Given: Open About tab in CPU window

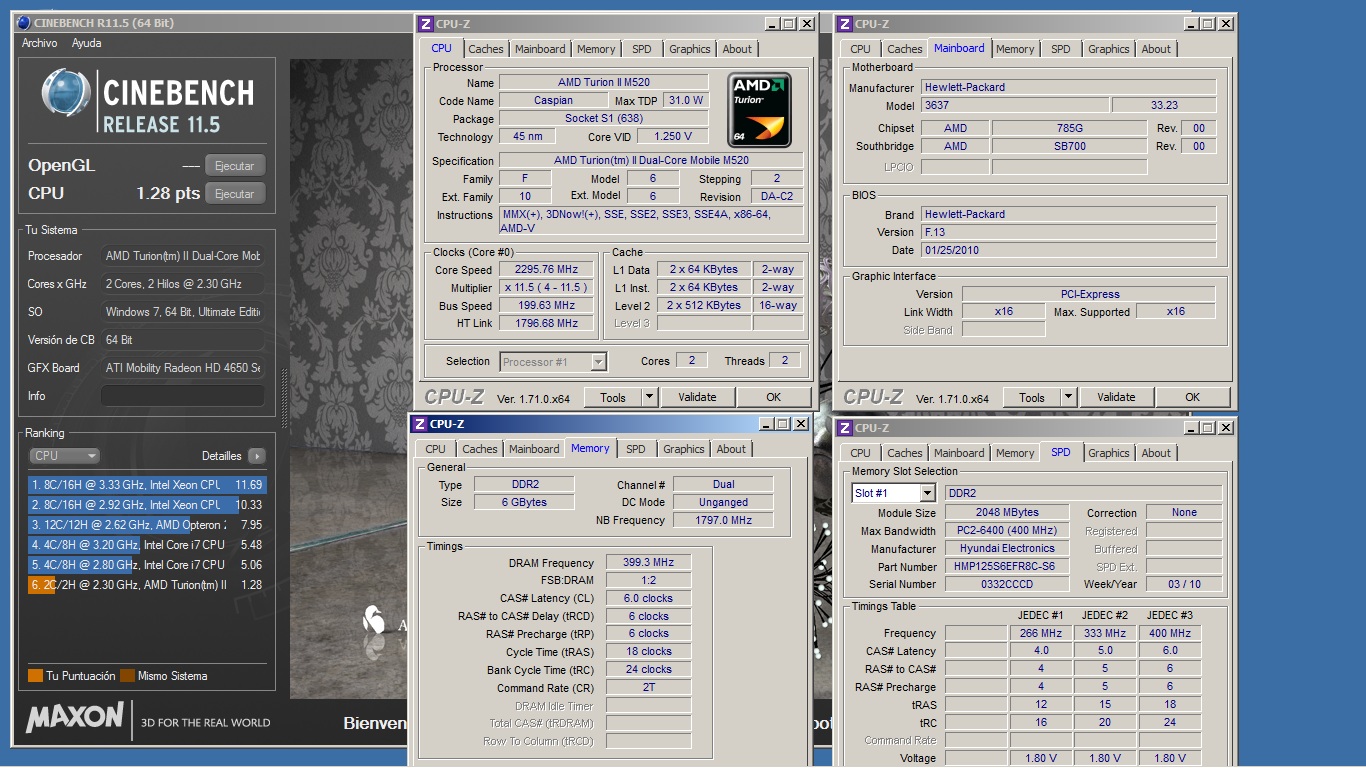Looking at the screenshot, I should click(737, 49).
